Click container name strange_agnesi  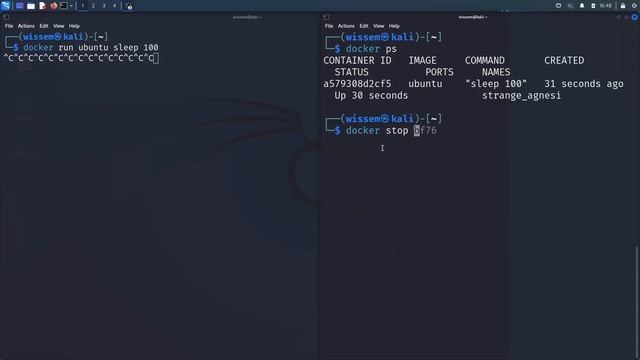(521, 96)
